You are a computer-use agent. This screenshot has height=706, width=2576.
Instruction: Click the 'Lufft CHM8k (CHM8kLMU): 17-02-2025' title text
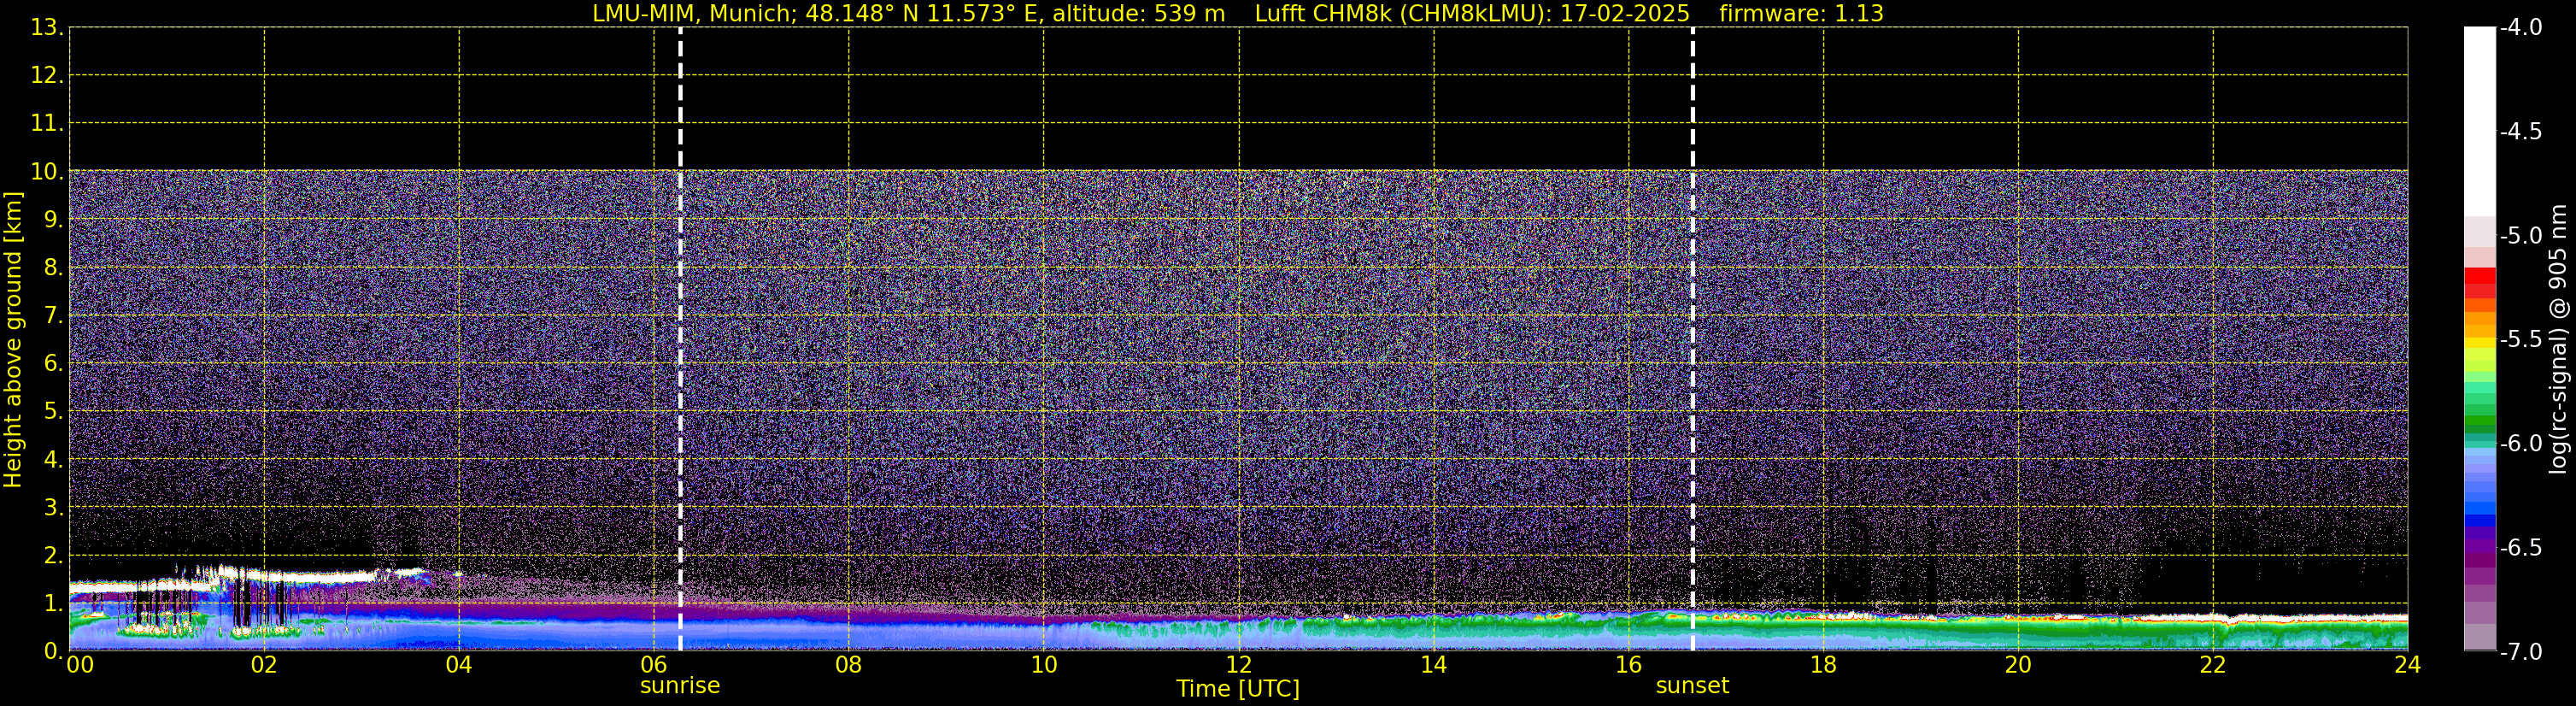[x=1472, y=14]
